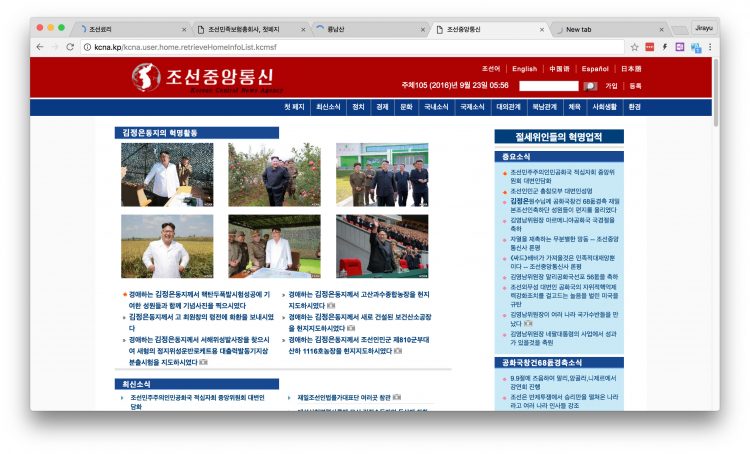Viewport: 750px width, 454px height.
Task: Open the 국내소식 menu item
Action: [x=436, y=107]
